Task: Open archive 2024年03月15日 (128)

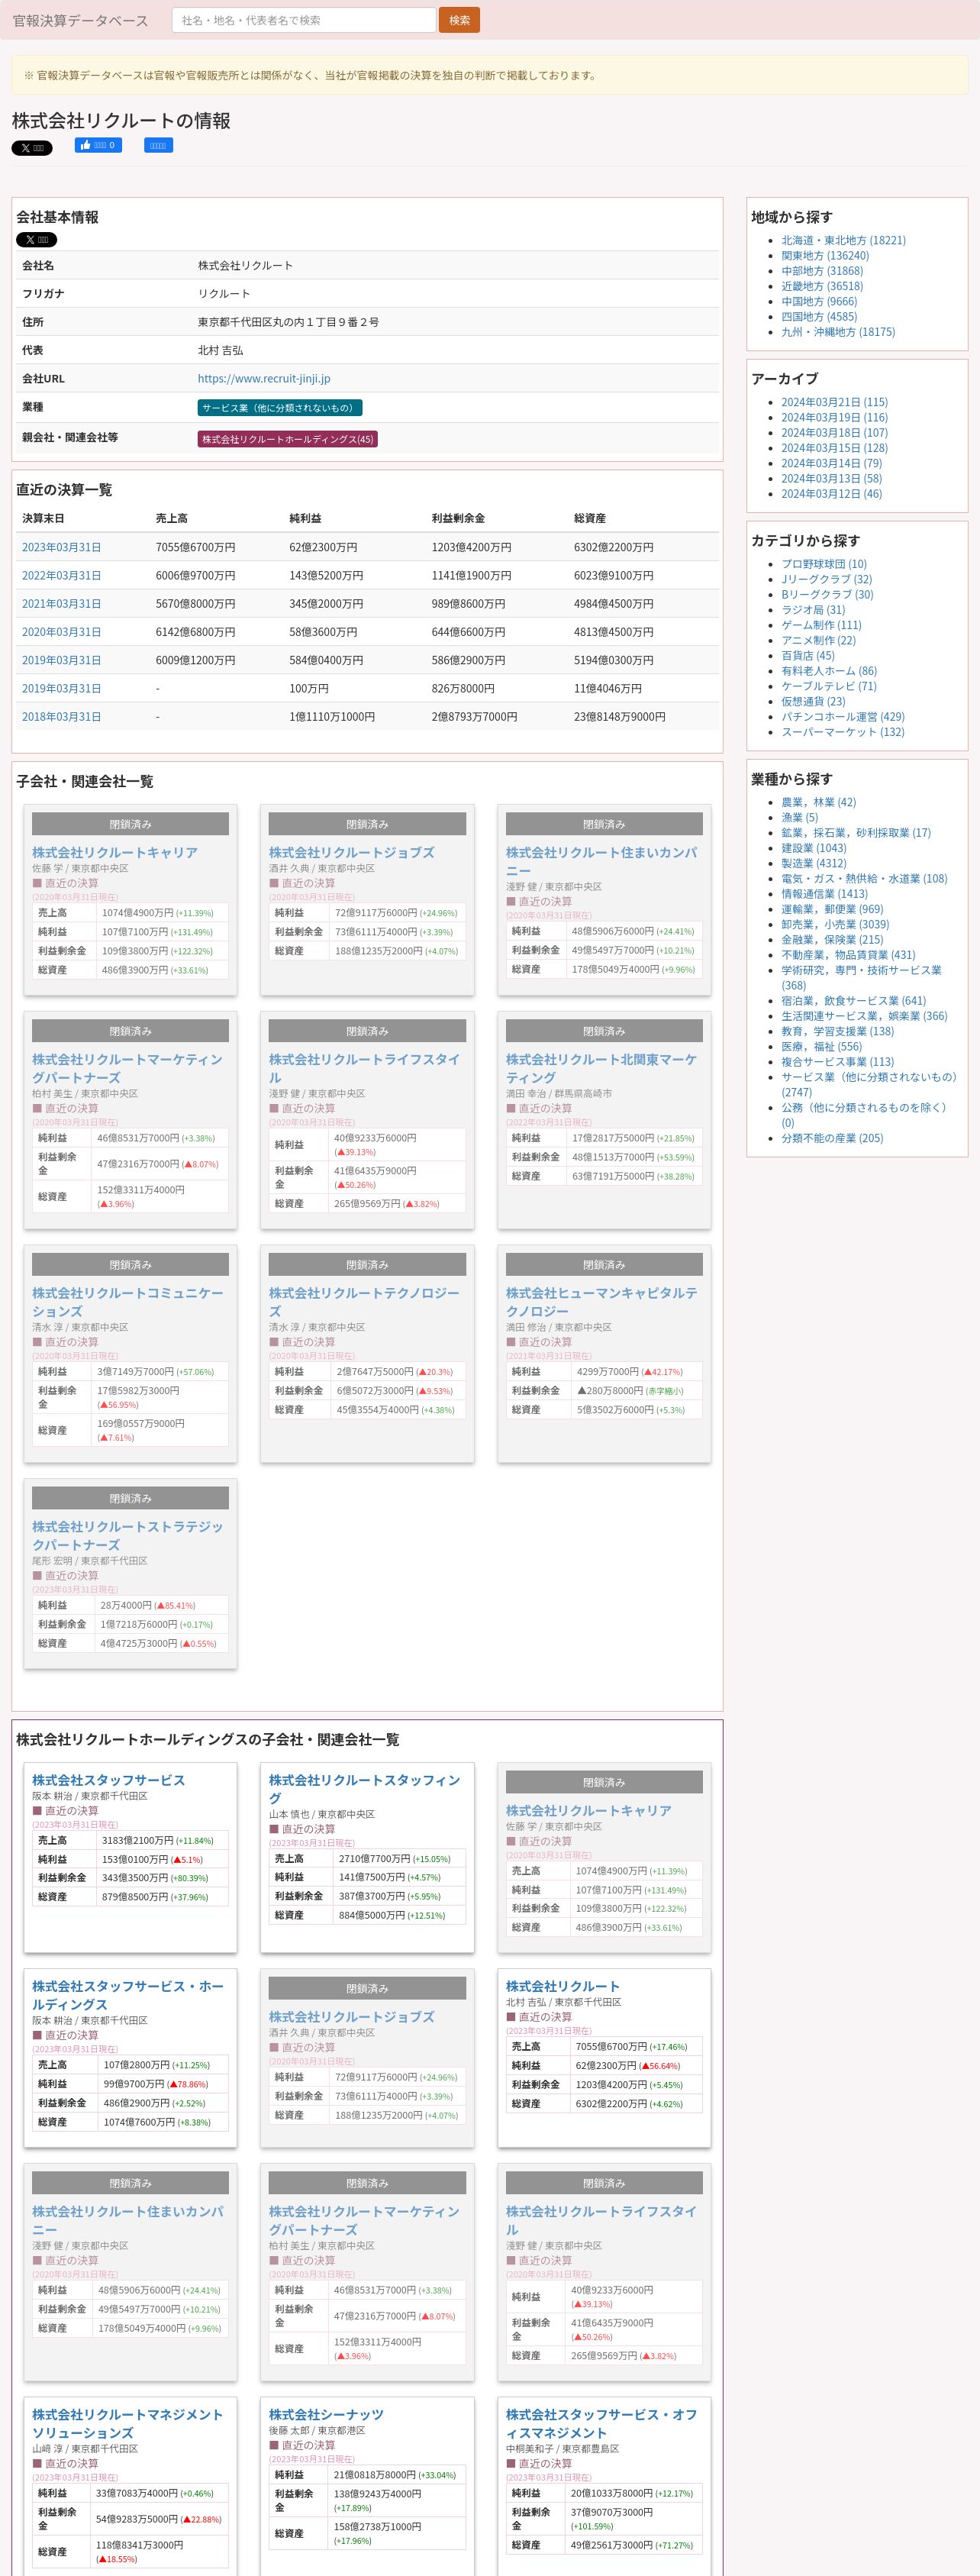Action: coord(834,448)
